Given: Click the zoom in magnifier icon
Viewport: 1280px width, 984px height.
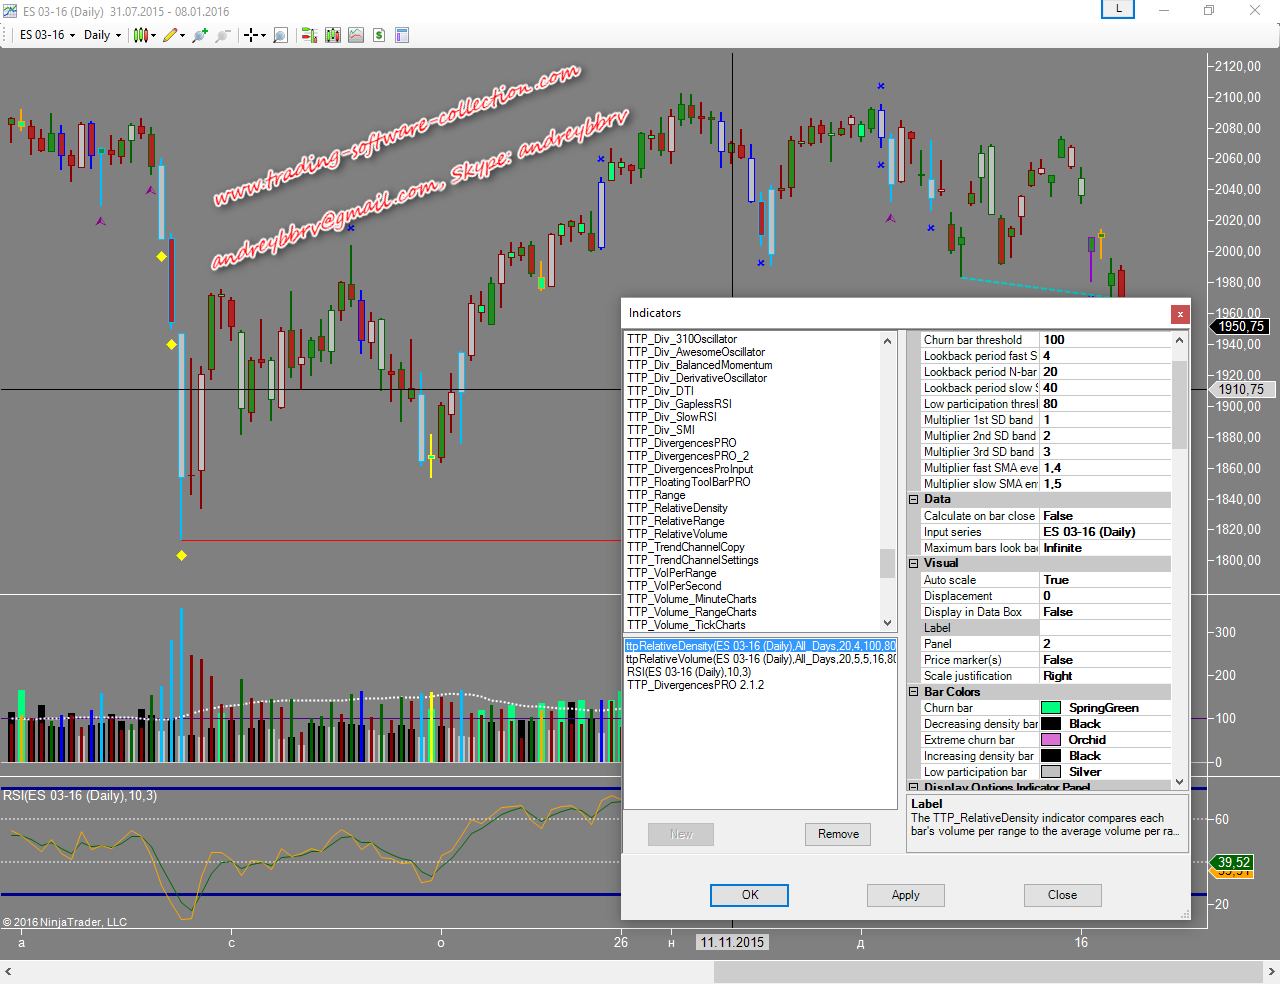Looking at the screenshot, I should click(200, 35).
